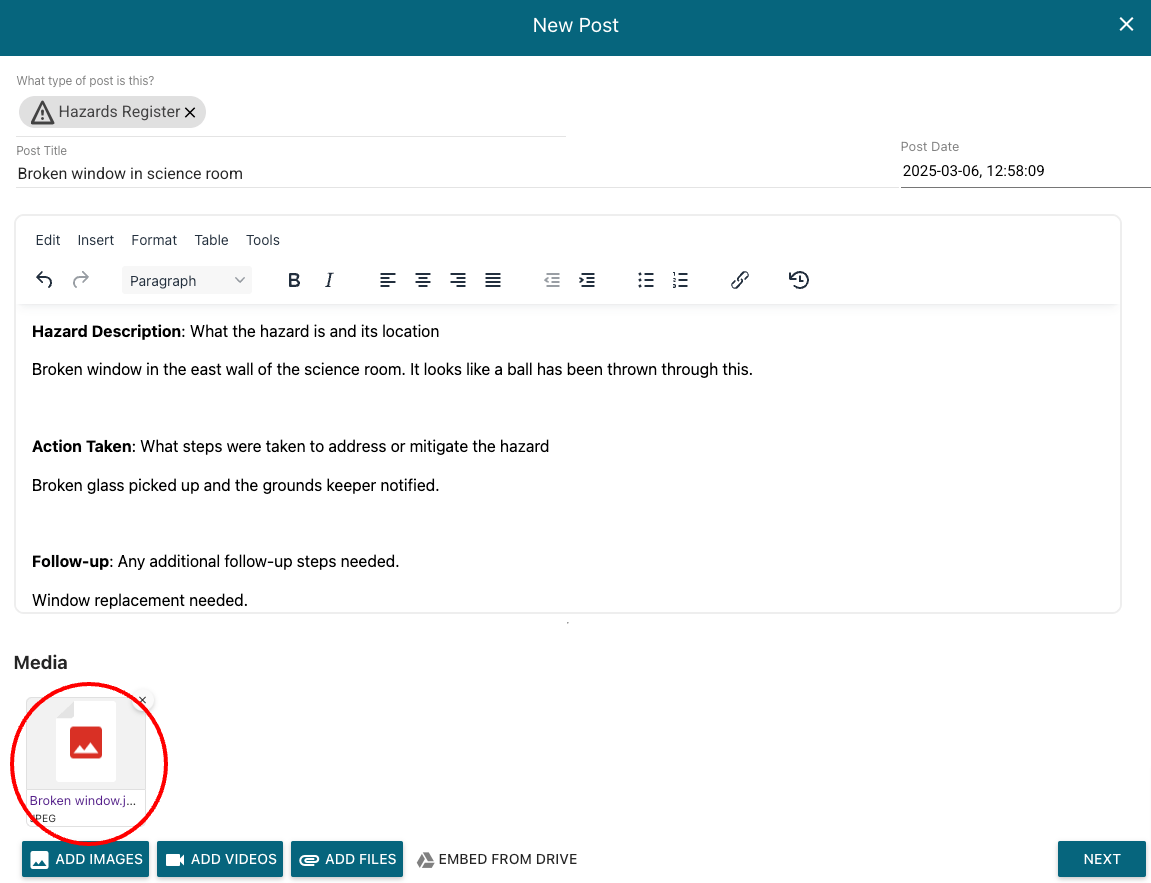The image size is (1151, 883).
Task: Justify the paragraph text
Action: coord(493,280)
